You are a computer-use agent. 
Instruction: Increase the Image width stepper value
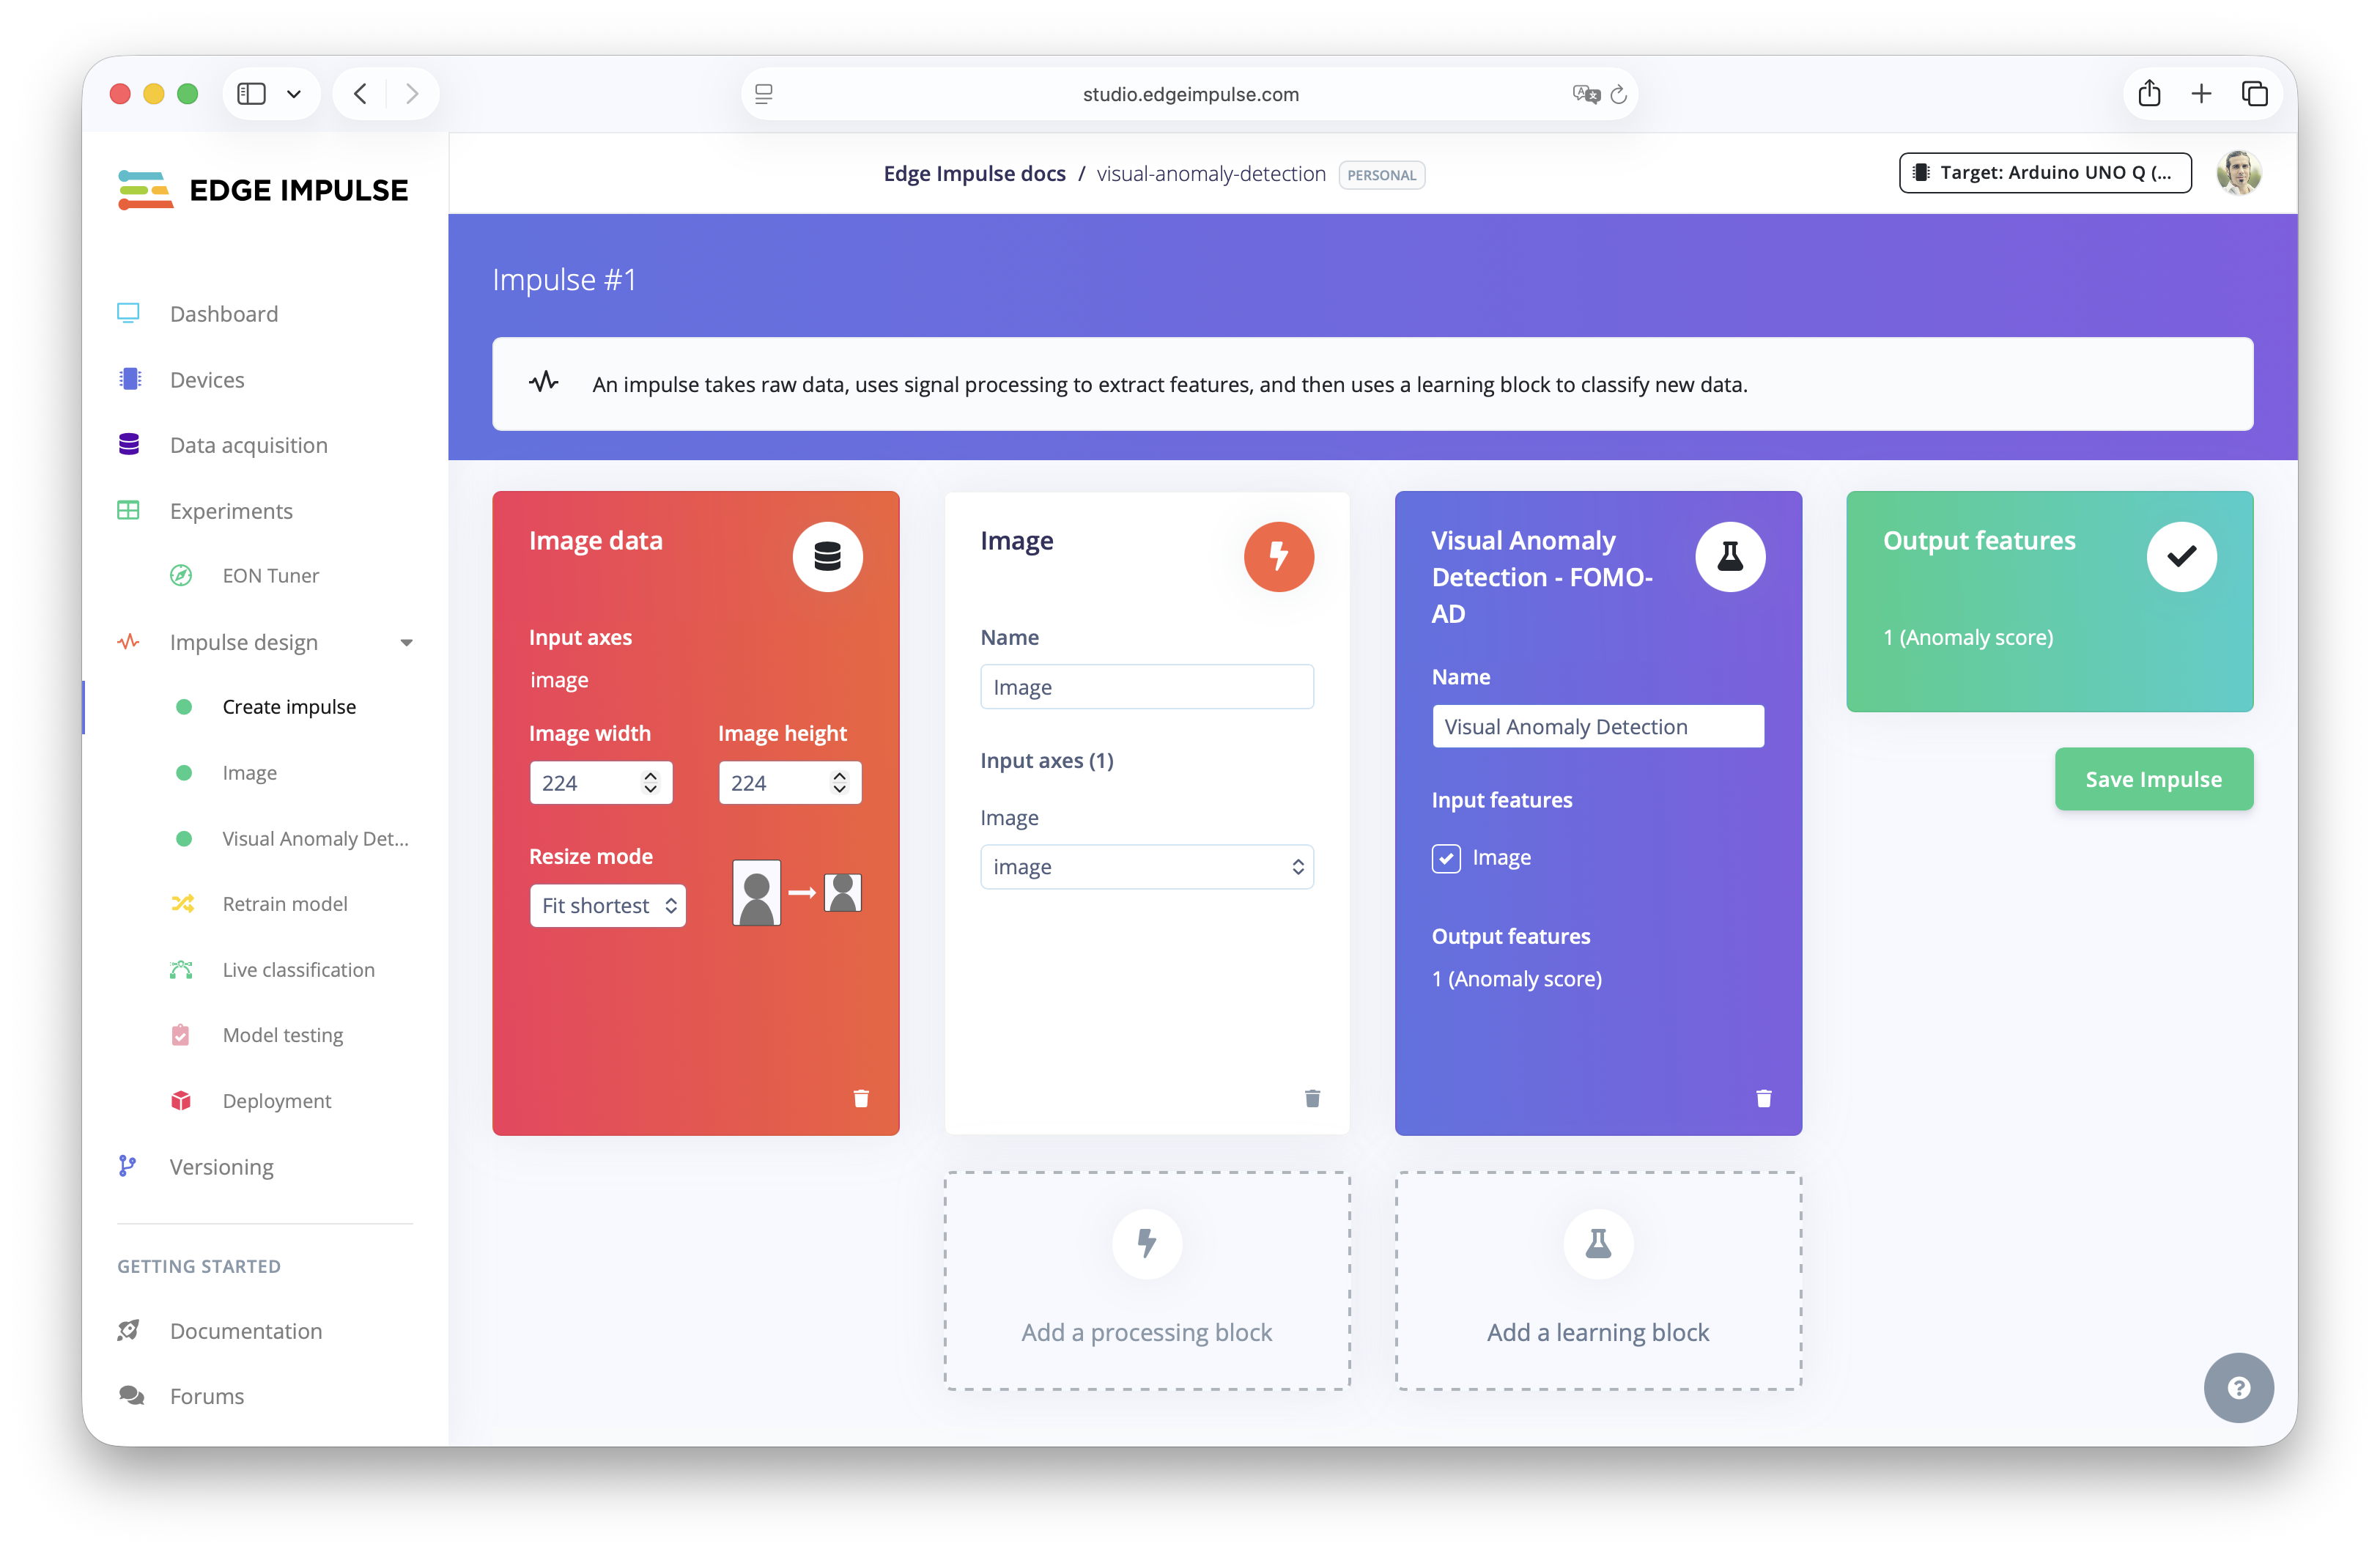651,775
